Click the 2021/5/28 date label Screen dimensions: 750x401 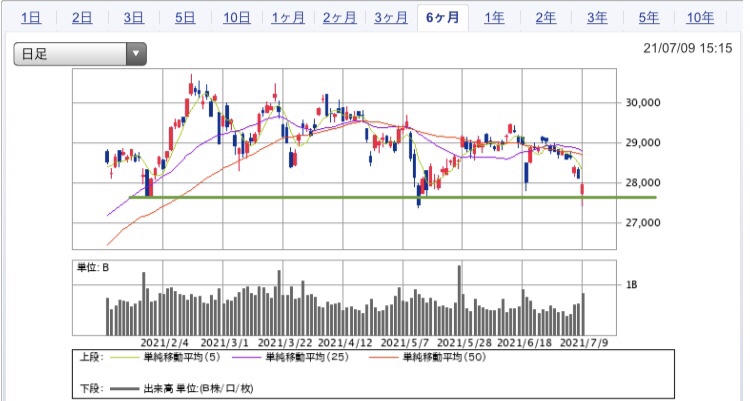coord(464,343)
